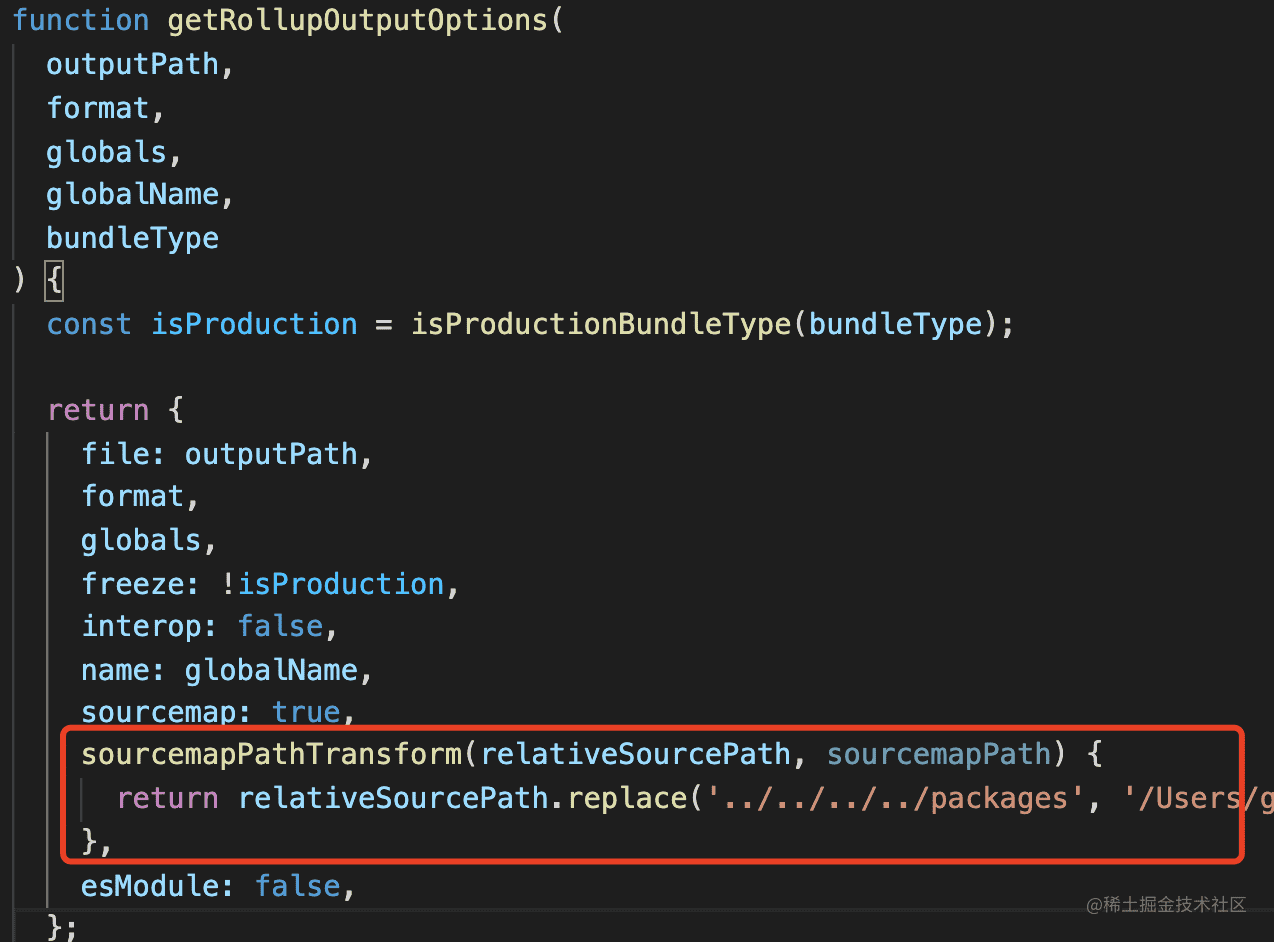This screenshot has height=942, width=1274.
Task: Click the outputPath parameter in function signature
Action: coord(132,64)
